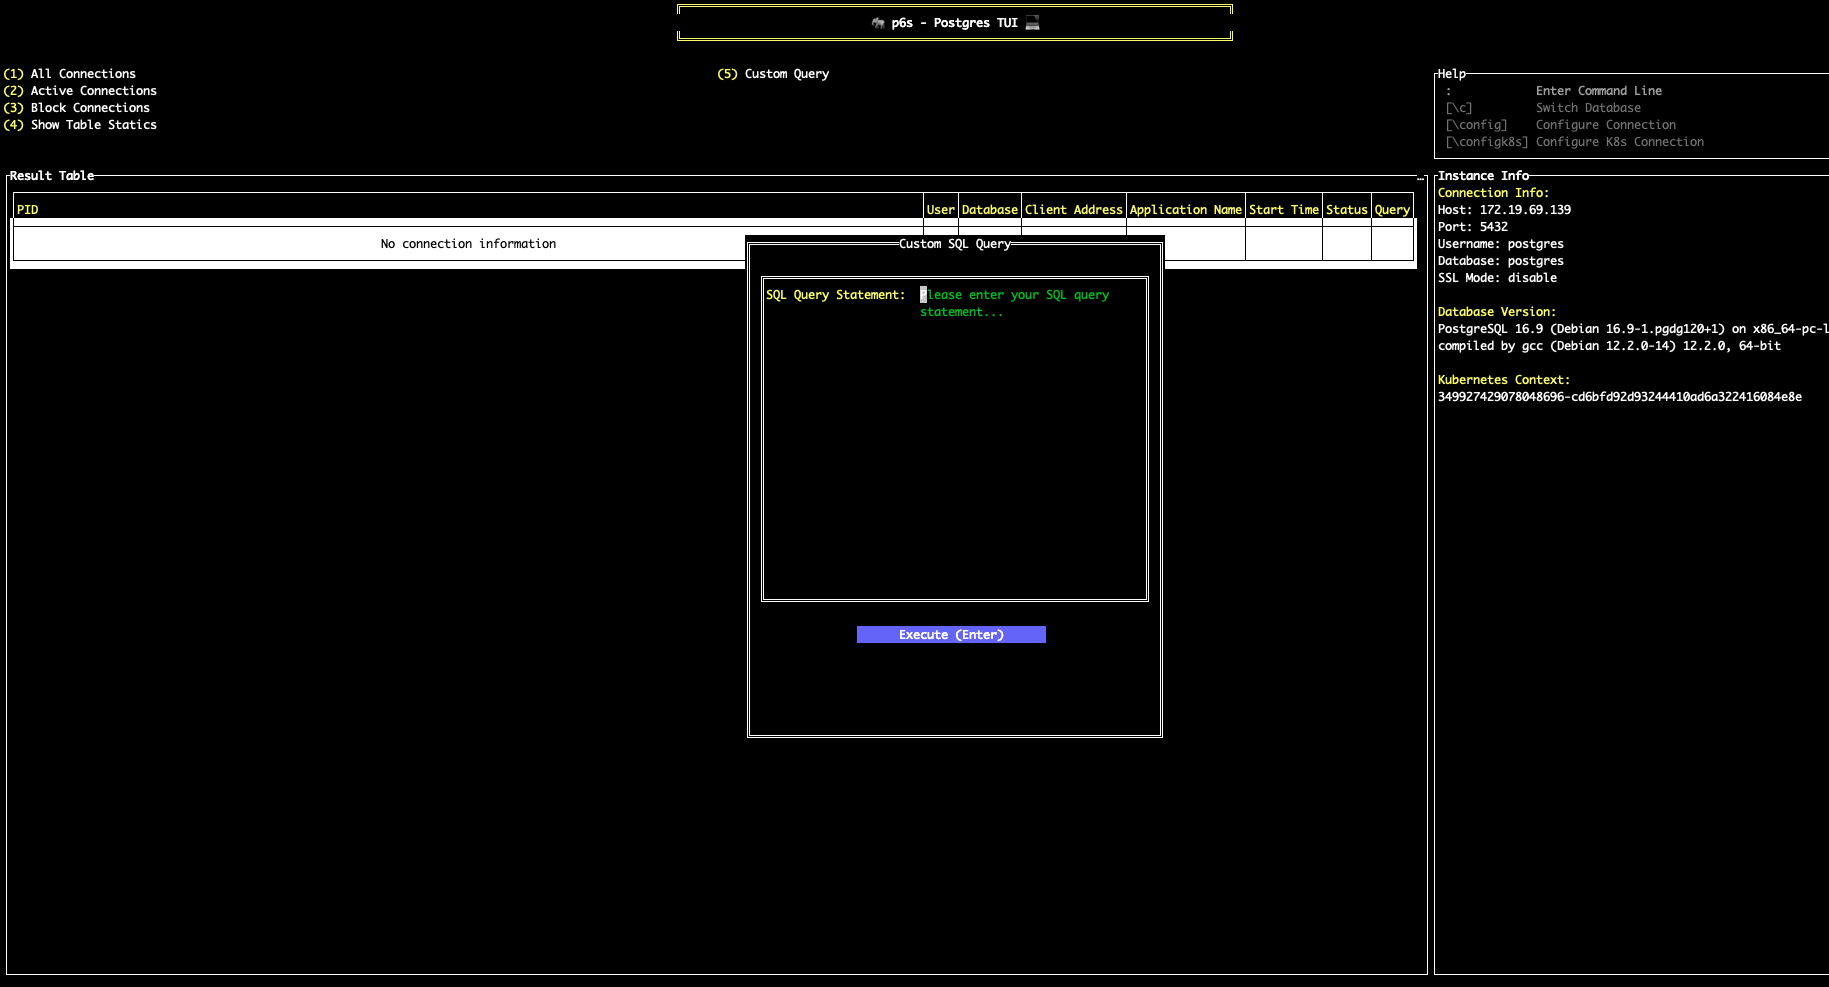Select the Active Connections menu item
Viewport: 1829px width, 987px height.
tap(80, 91)
